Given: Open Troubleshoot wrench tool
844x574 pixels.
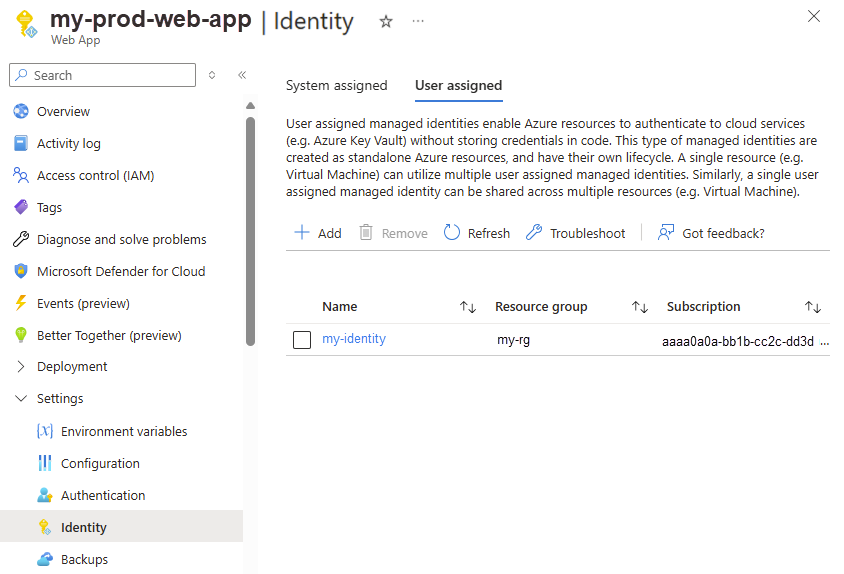Looking at the screenshot, I should 534,233.
